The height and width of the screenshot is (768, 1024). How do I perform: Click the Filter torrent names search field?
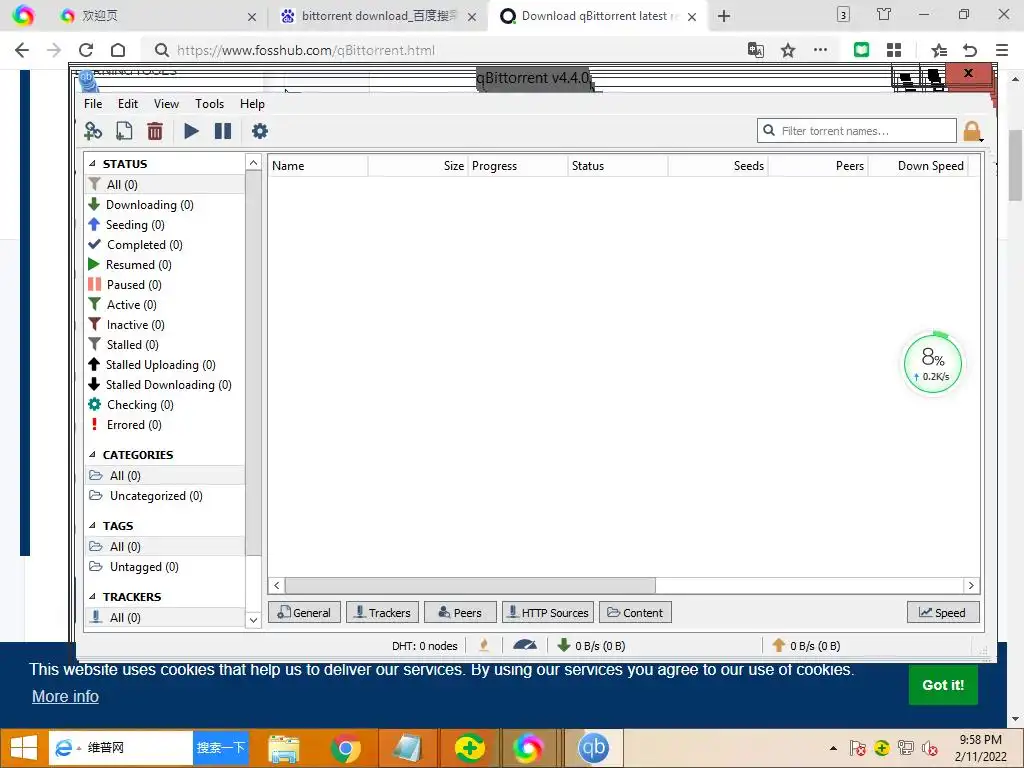[857, 131]
